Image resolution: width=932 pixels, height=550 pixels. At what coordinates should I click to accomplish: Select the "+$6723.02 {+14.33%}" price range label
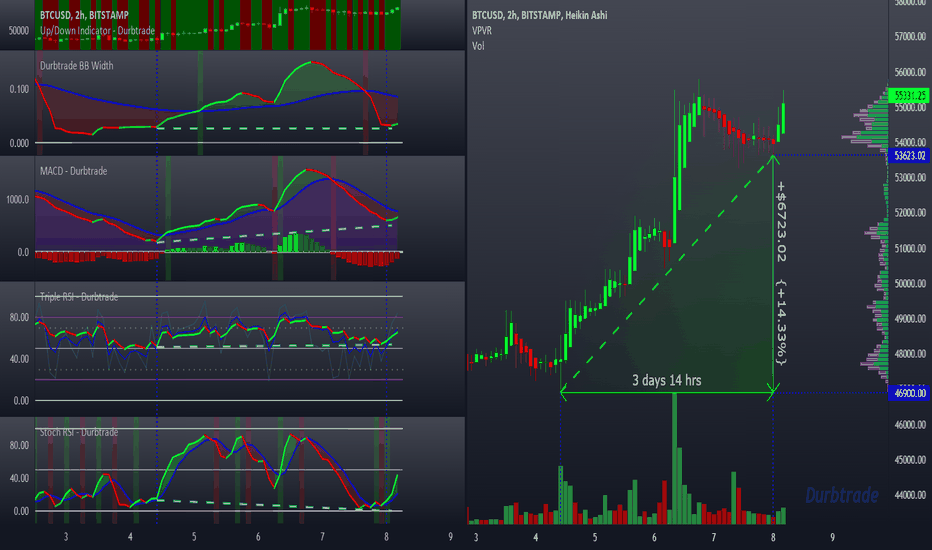781,274
